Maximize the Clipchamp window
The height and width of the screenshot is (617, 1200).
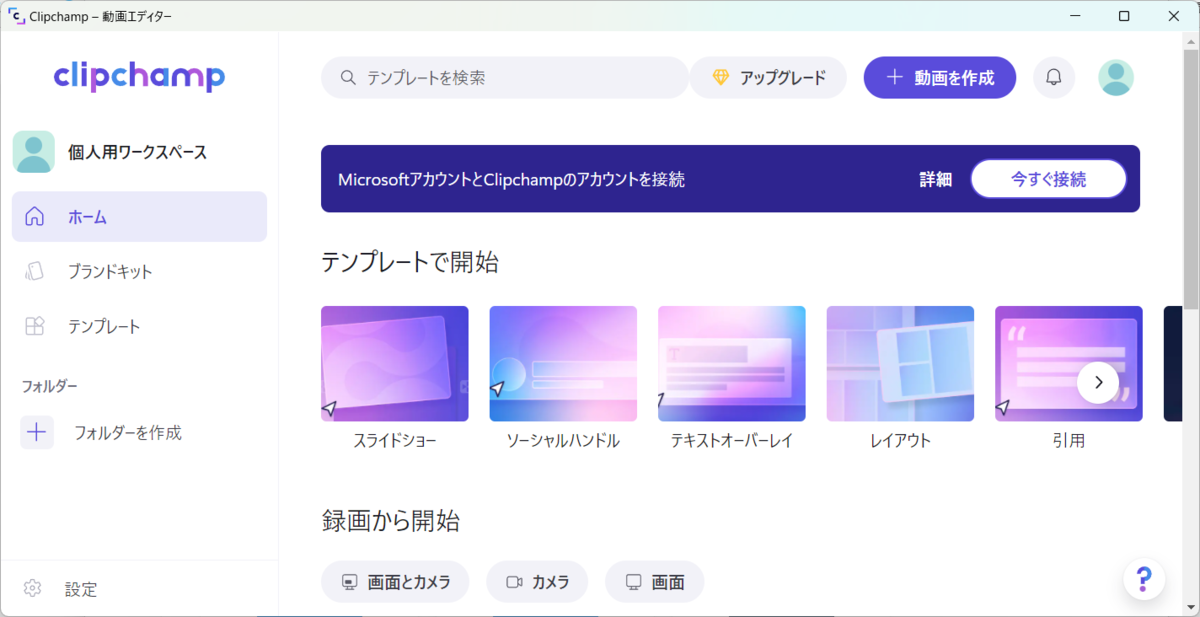pos(1124,15)
